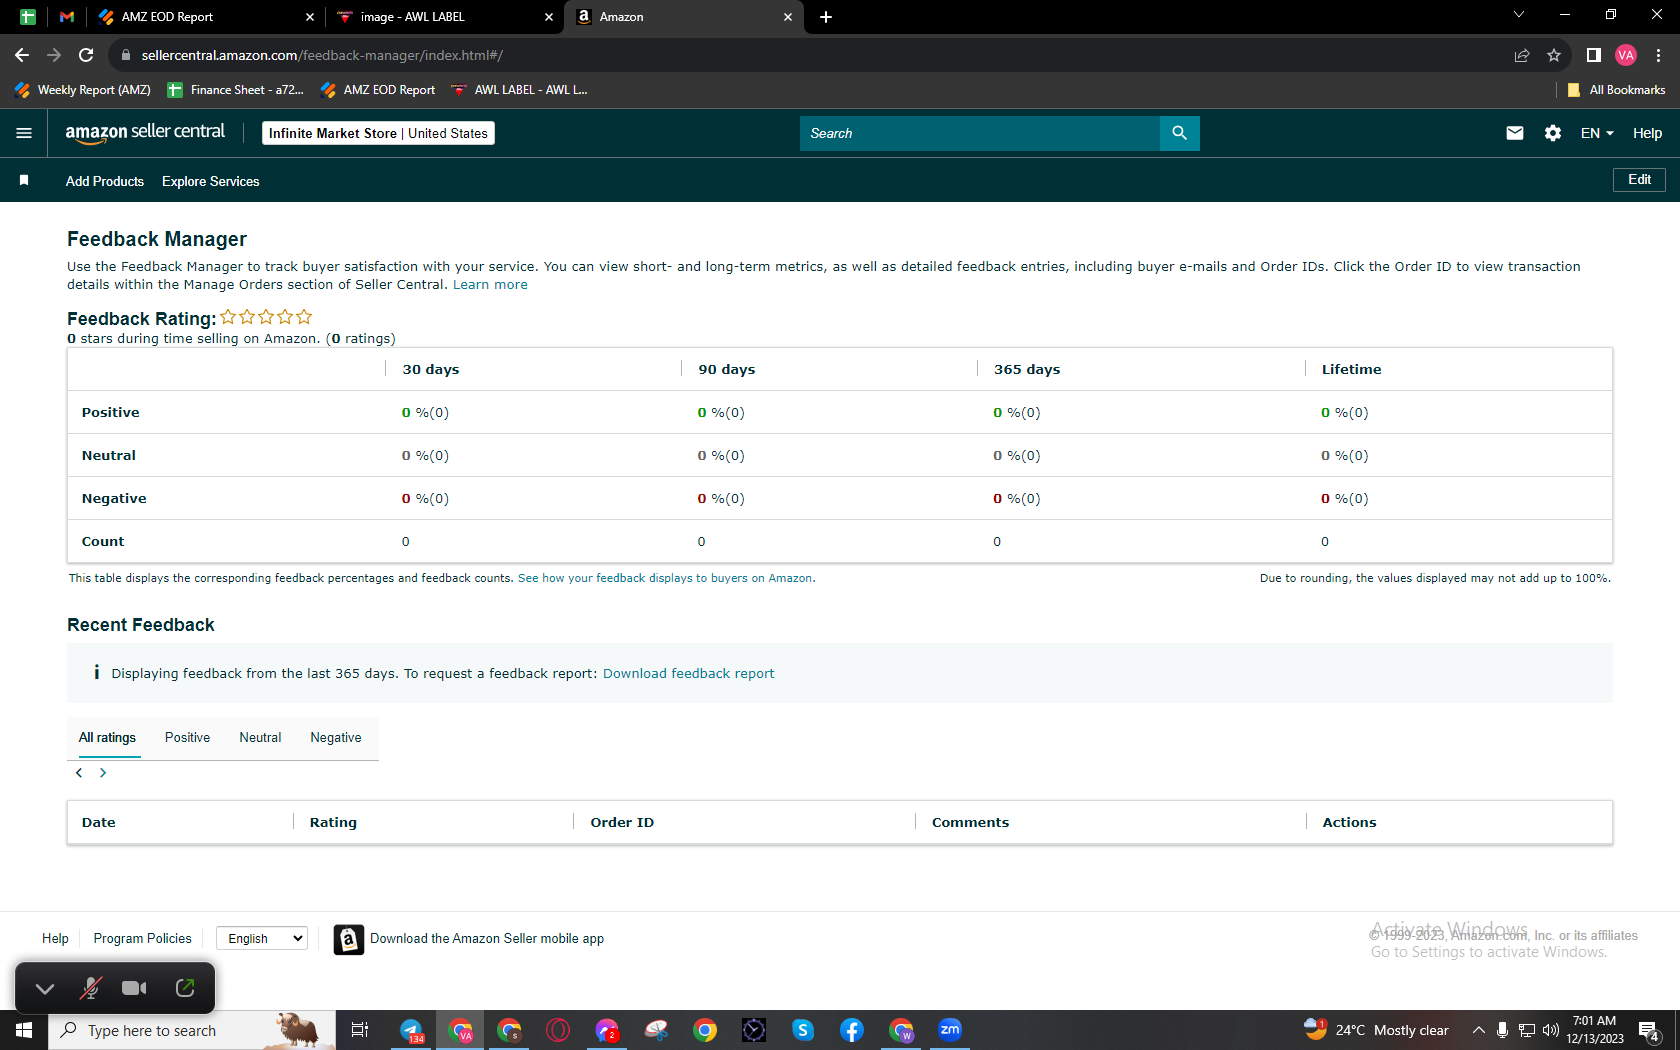Toggle microphone mute in meeting toolbar
The height and width of the screenshot is (1050, 1680).
90,988
